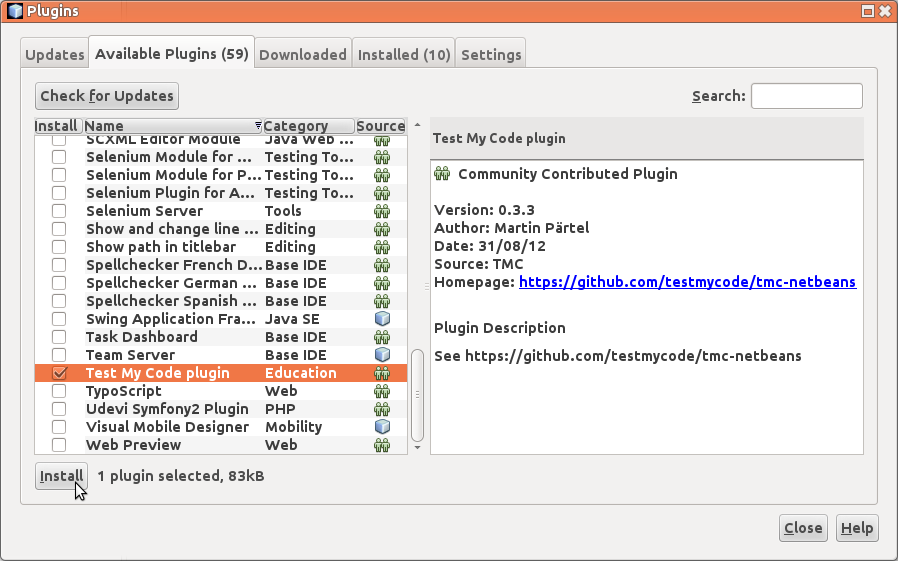Click the cube icon next to Visual Mobile Designer

pos(381,427)
